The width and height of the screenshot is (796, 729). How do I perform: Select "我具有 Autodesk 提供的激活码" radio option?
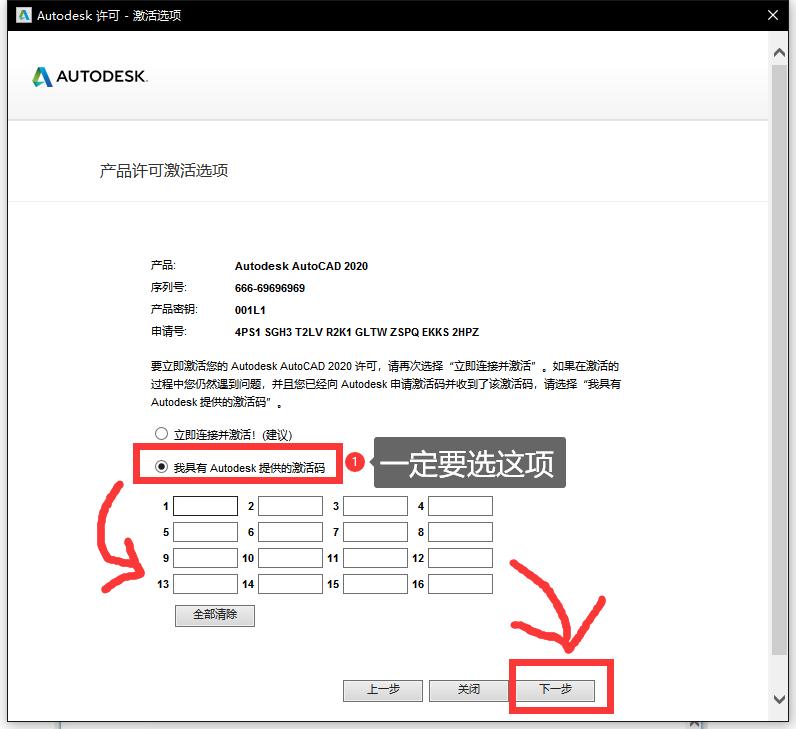coord(161,467)
